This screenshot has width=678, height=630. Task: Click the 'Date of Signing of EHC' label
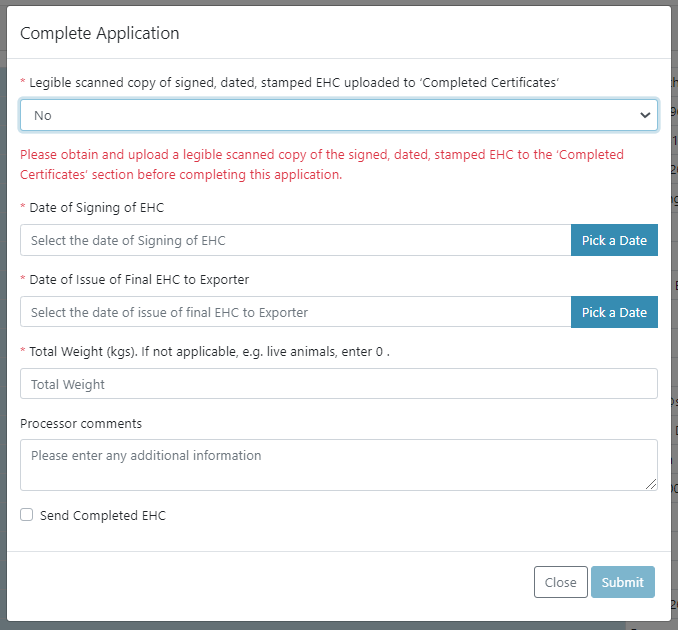[x=96, y=208]
